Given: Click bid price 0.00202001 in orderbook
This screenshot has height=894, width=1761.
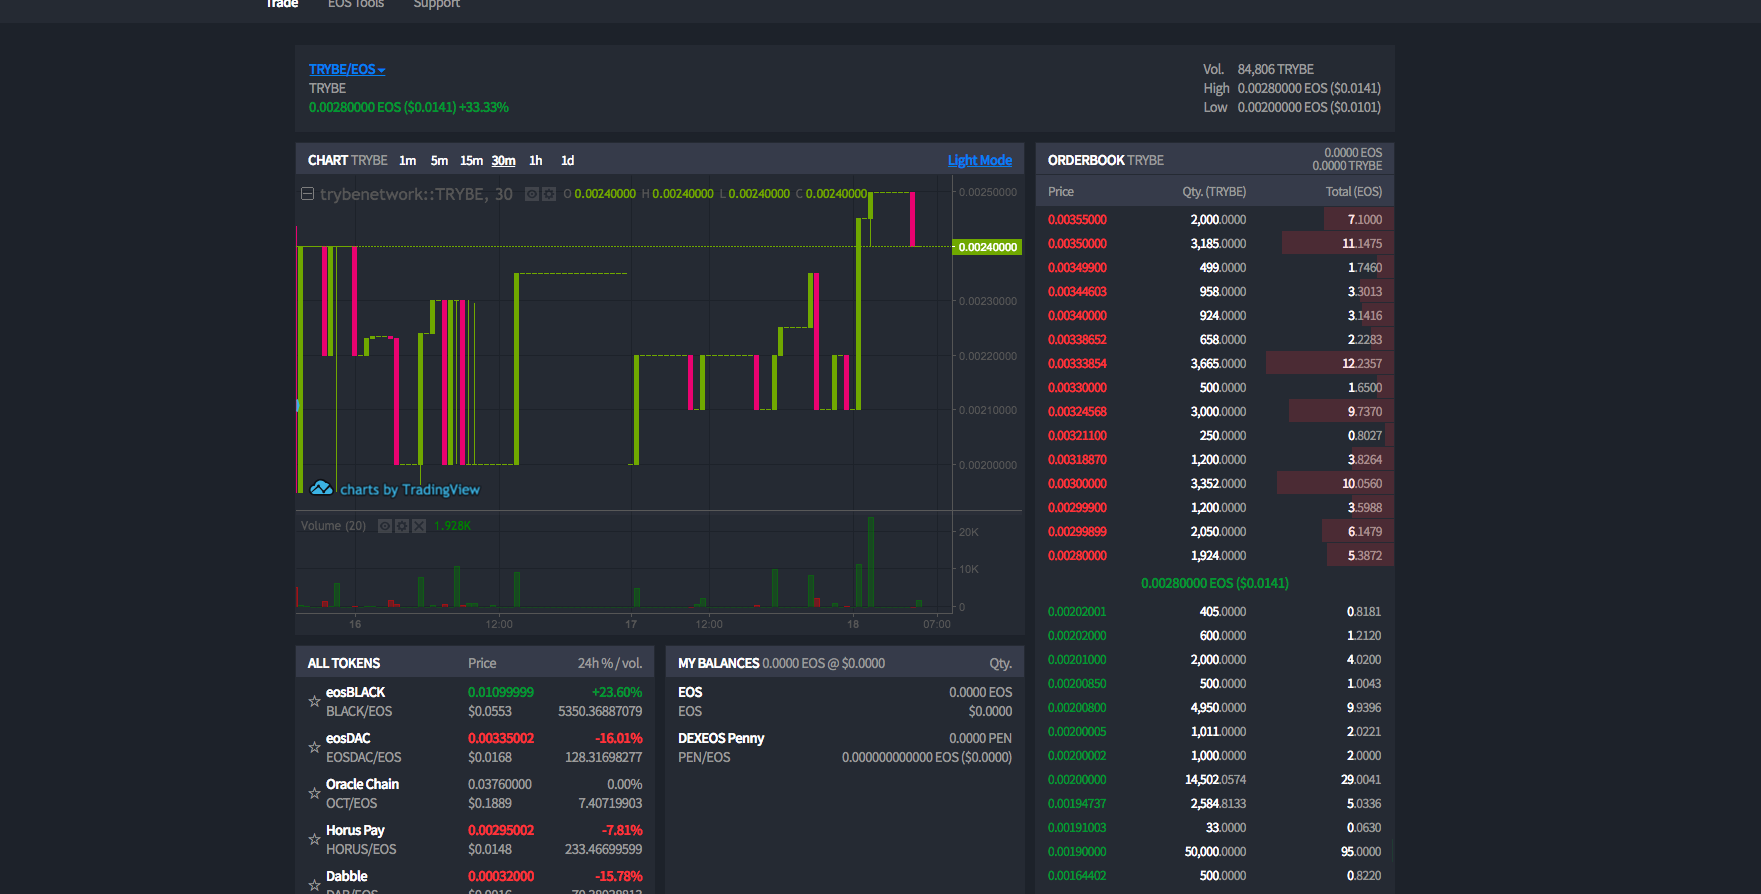Looking at the screenshot, I should click(1077, 612).
